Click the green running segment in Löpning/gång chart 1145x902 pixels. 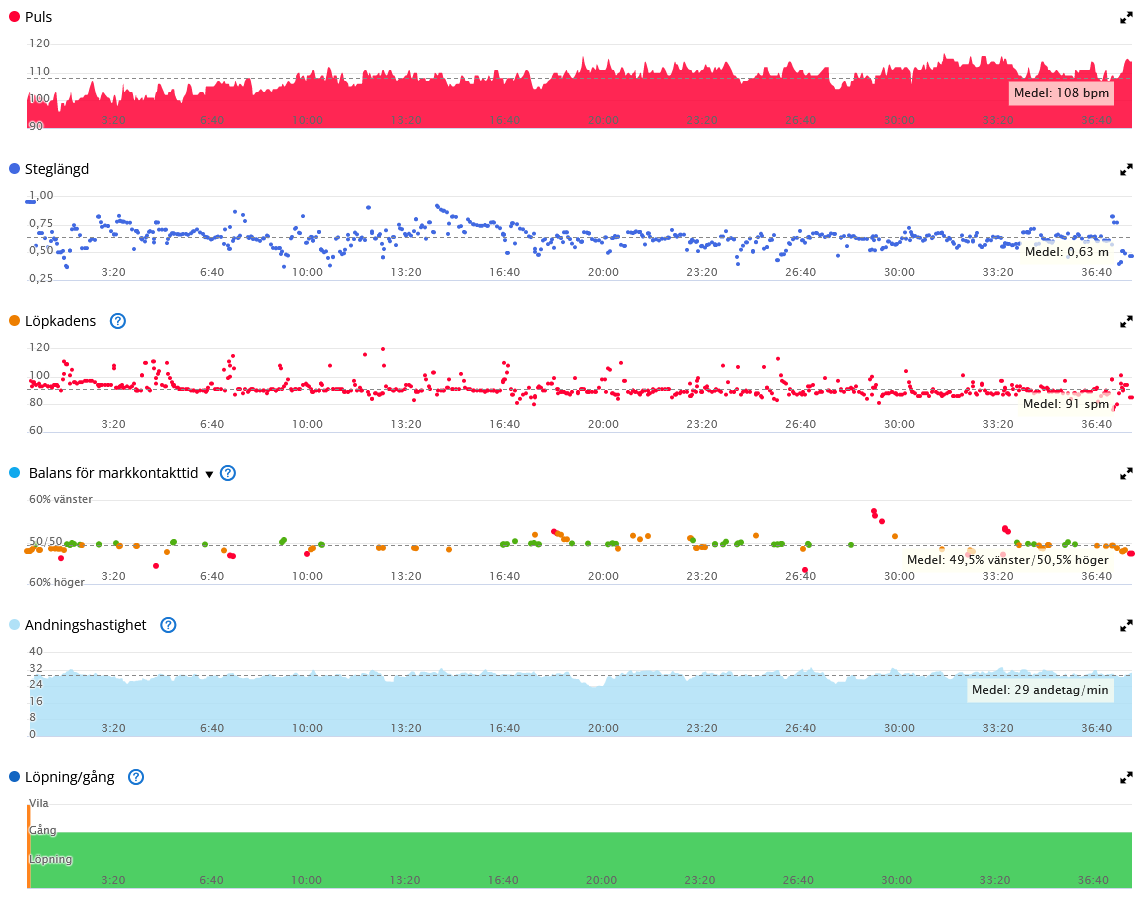coord(581,860)
